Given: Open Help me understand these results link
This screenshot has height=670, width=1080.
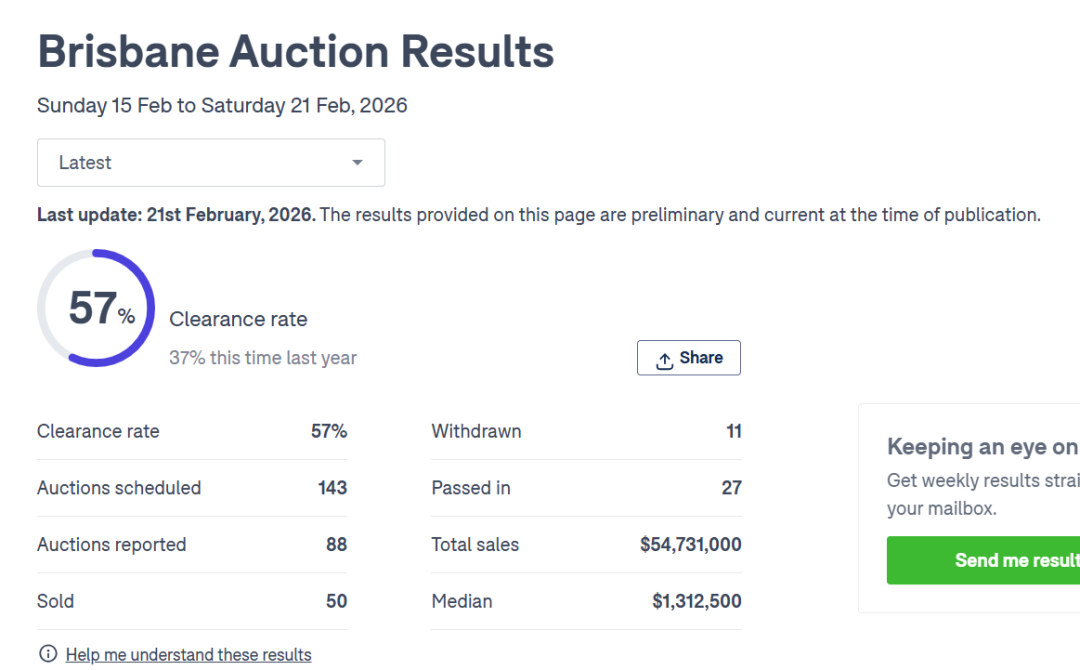Looking at the screenshot, I should click(188, 655).
